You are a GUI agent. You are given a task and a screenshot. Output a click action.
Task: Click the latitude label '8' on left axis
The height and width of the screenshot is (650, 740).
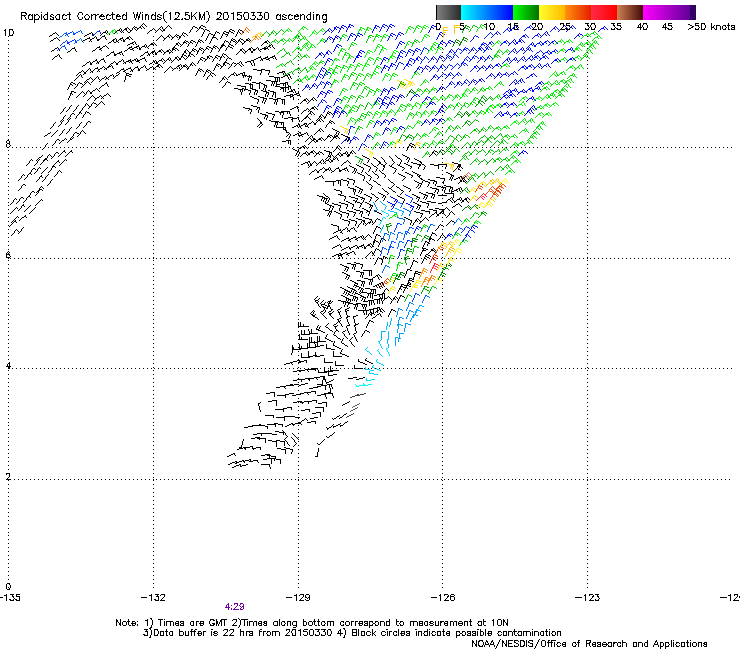[x=8, y=144]
